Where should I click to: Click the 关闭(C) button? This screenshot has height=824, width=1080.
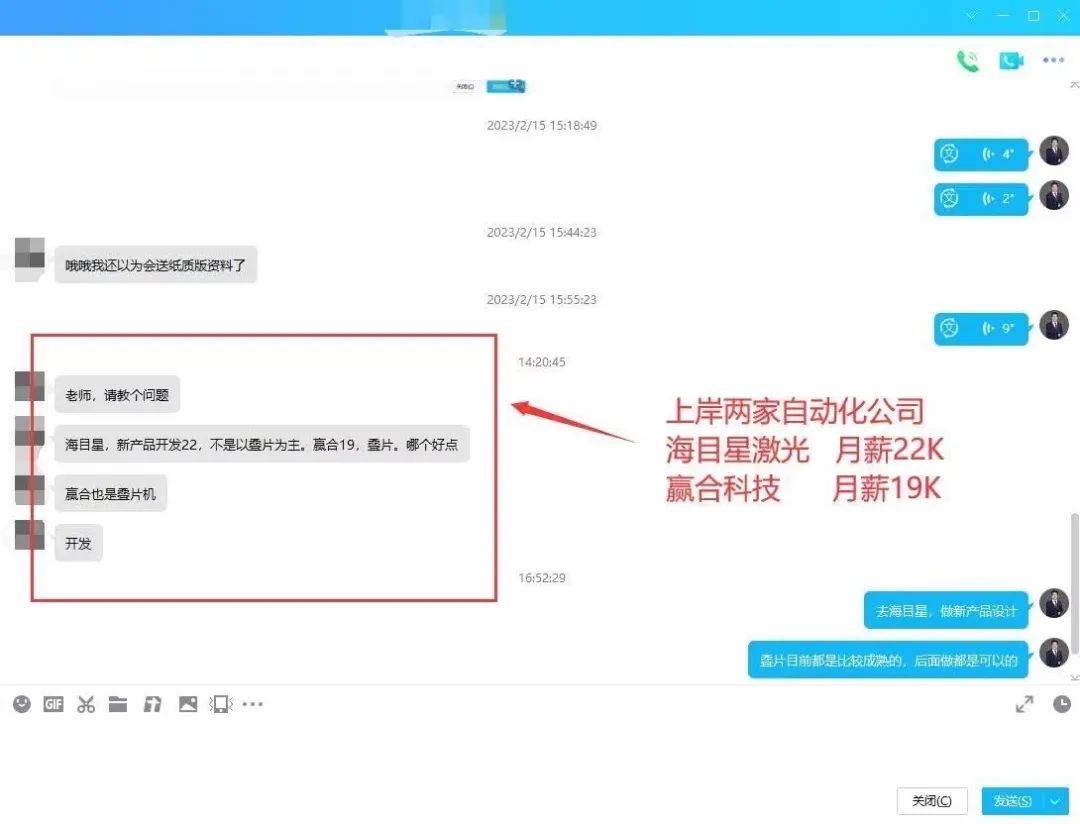click(x=932, y=801)
